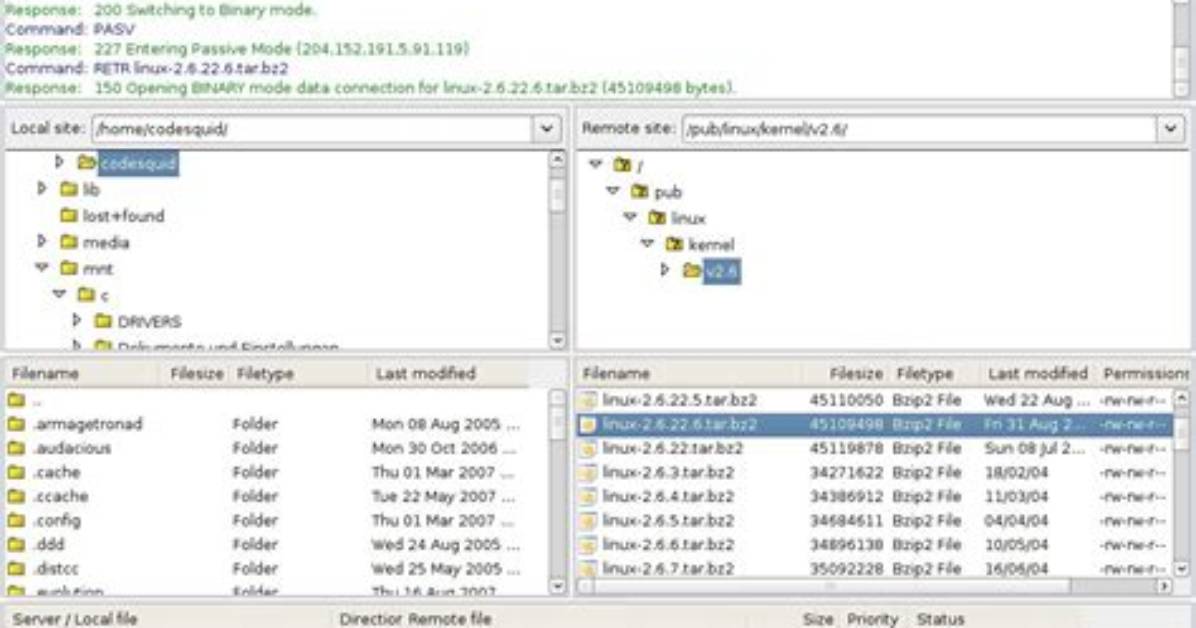Viewport: 1196px width, 628px height.
Task: Click parent directory '..' folder icon
Action: (x=16, y=400)
